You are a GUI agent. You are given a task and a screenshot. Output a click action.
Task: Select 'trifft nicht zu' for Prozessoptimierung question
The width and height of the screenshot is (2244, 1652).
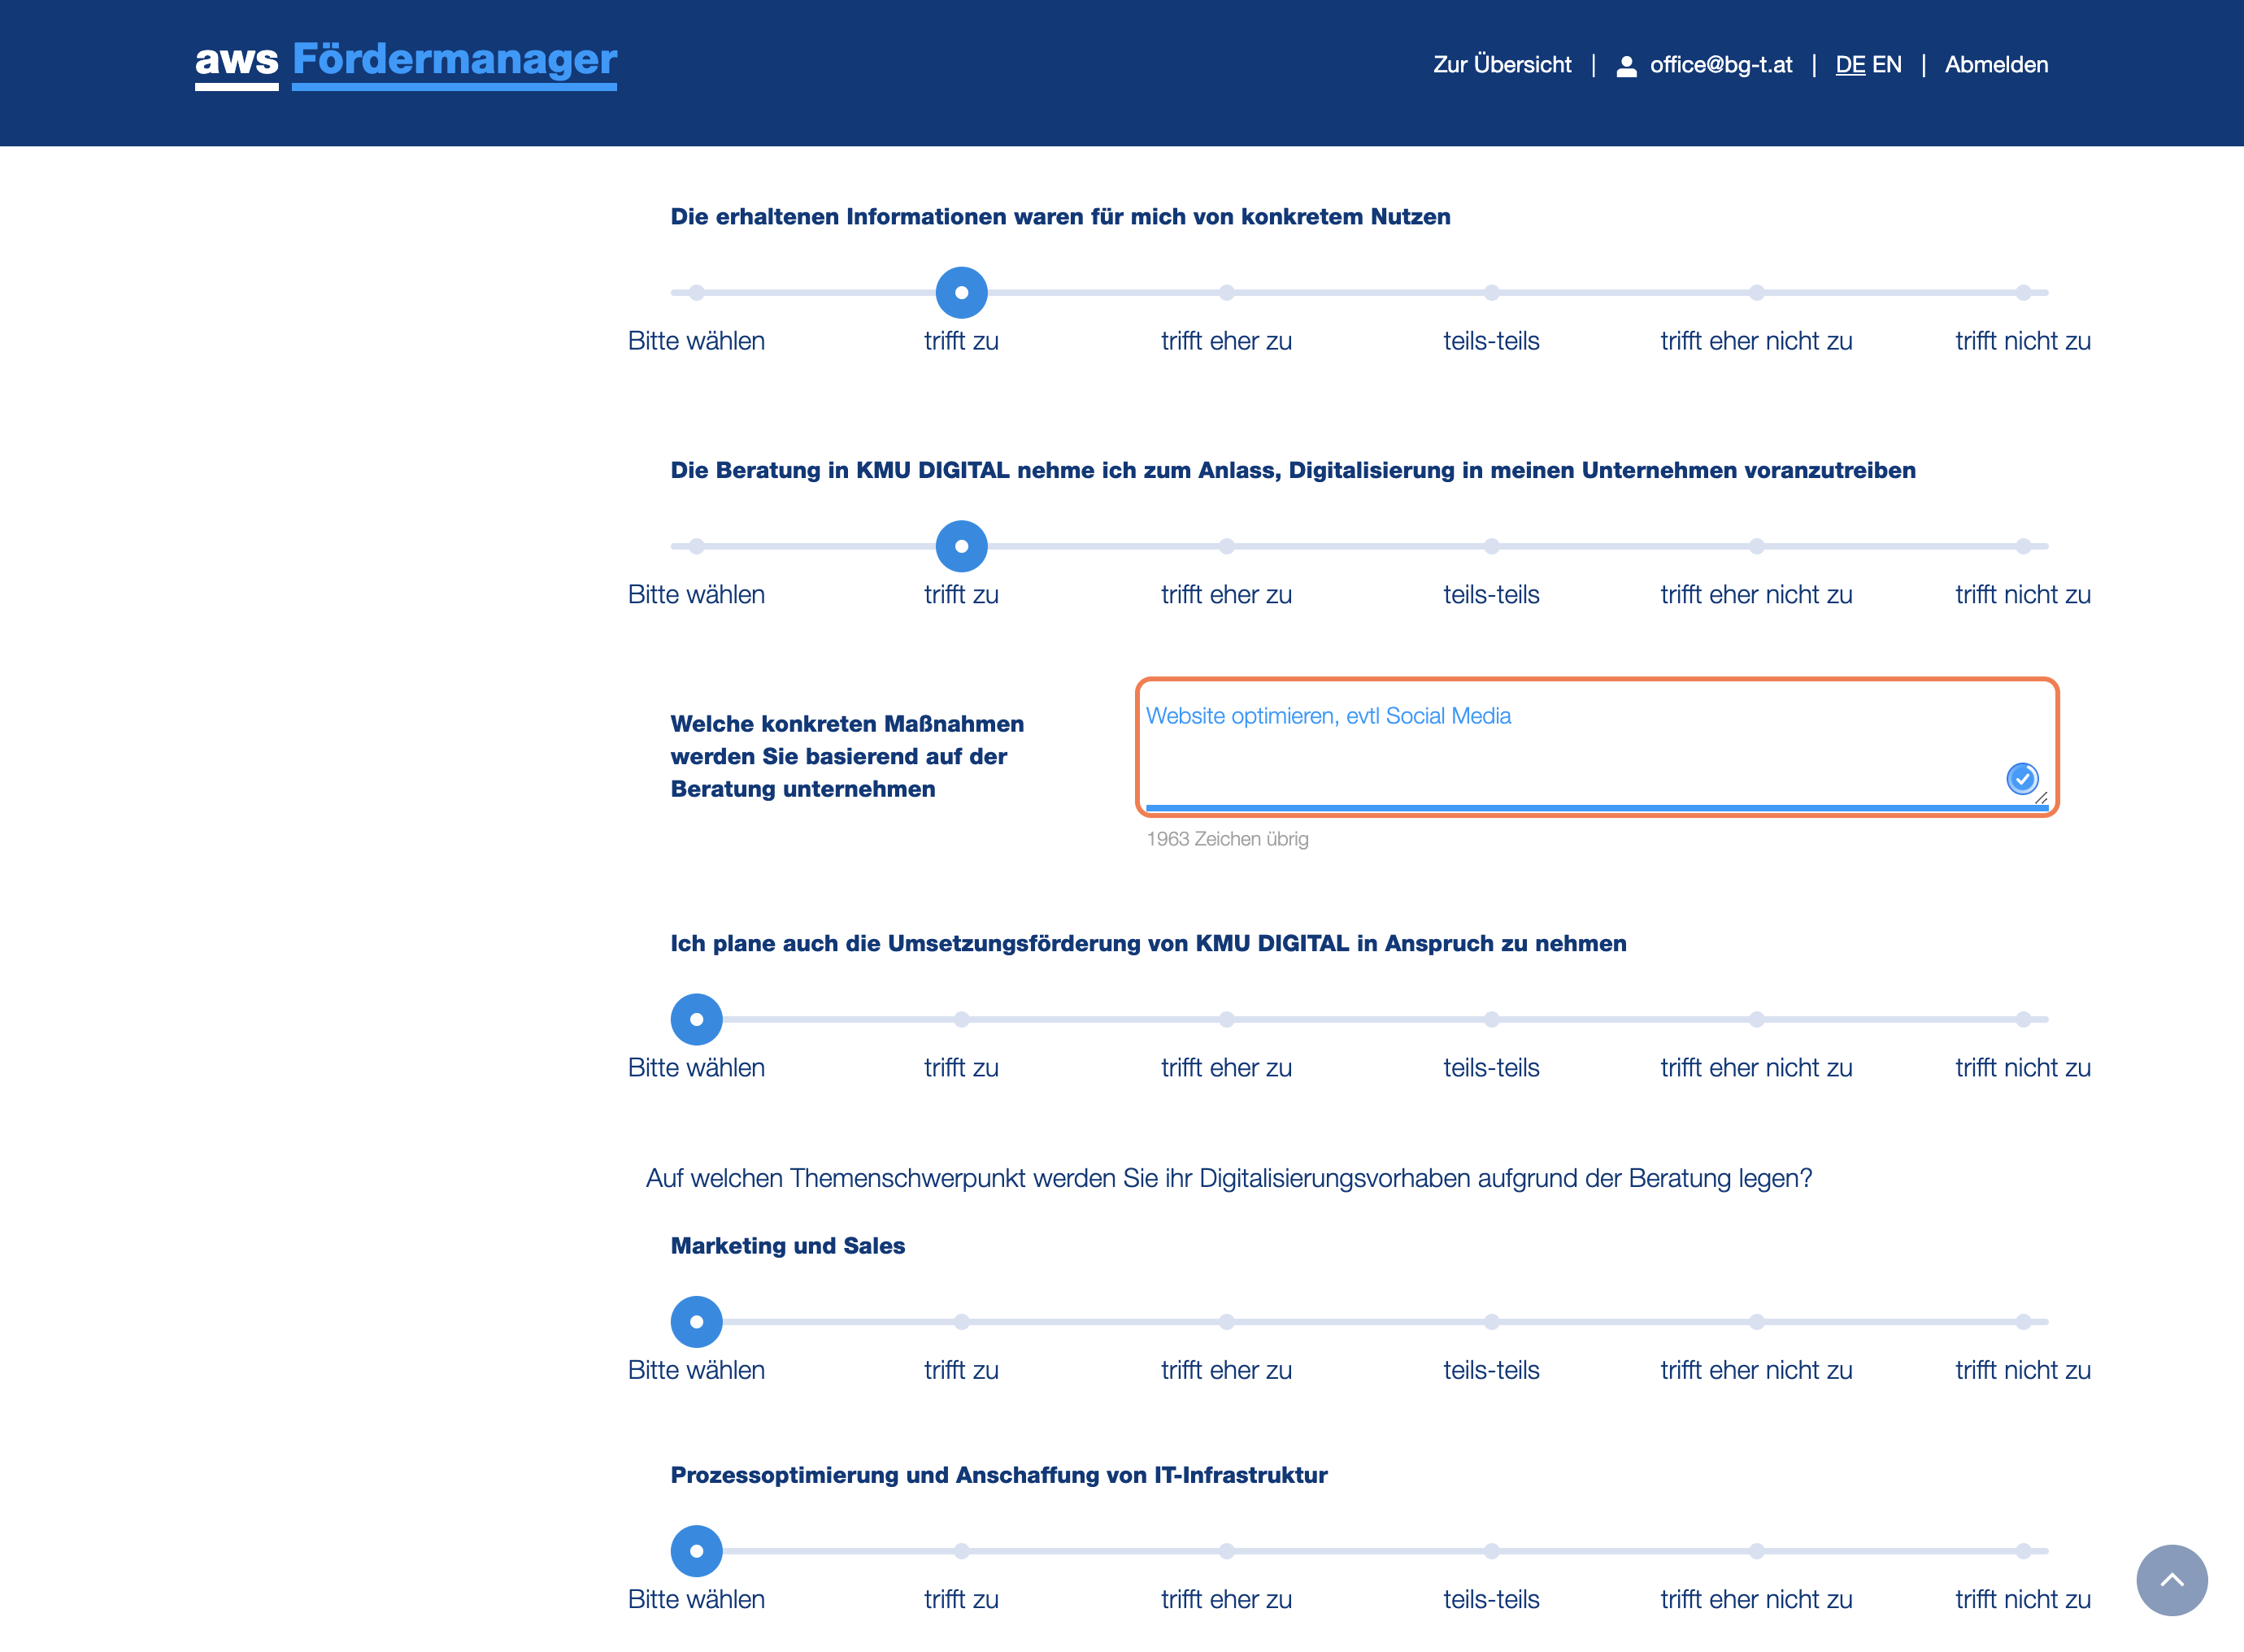coord(2022,1551)
